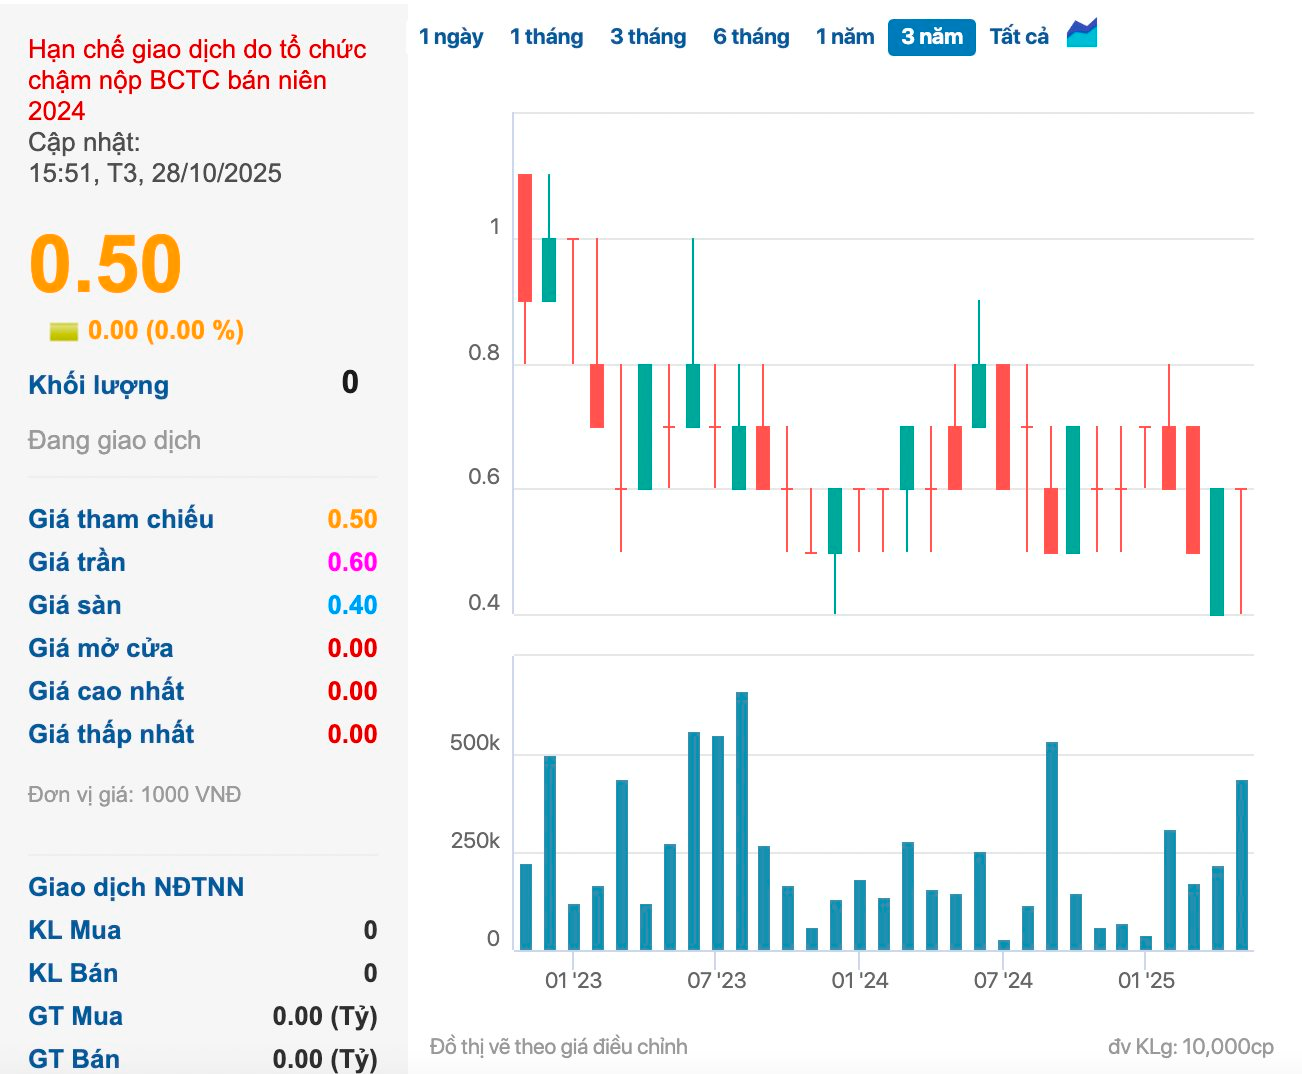Click the Giá sàn value 0.40

pos(352,605)
